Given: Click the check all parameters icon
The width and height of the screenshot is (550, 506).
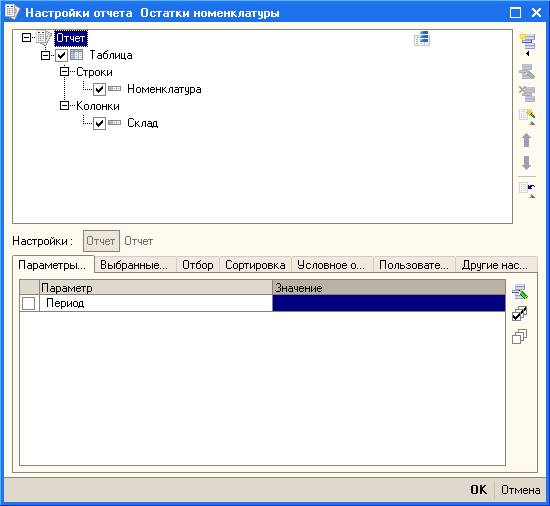Looking at the screenshot, I should [x=519, y=314].
